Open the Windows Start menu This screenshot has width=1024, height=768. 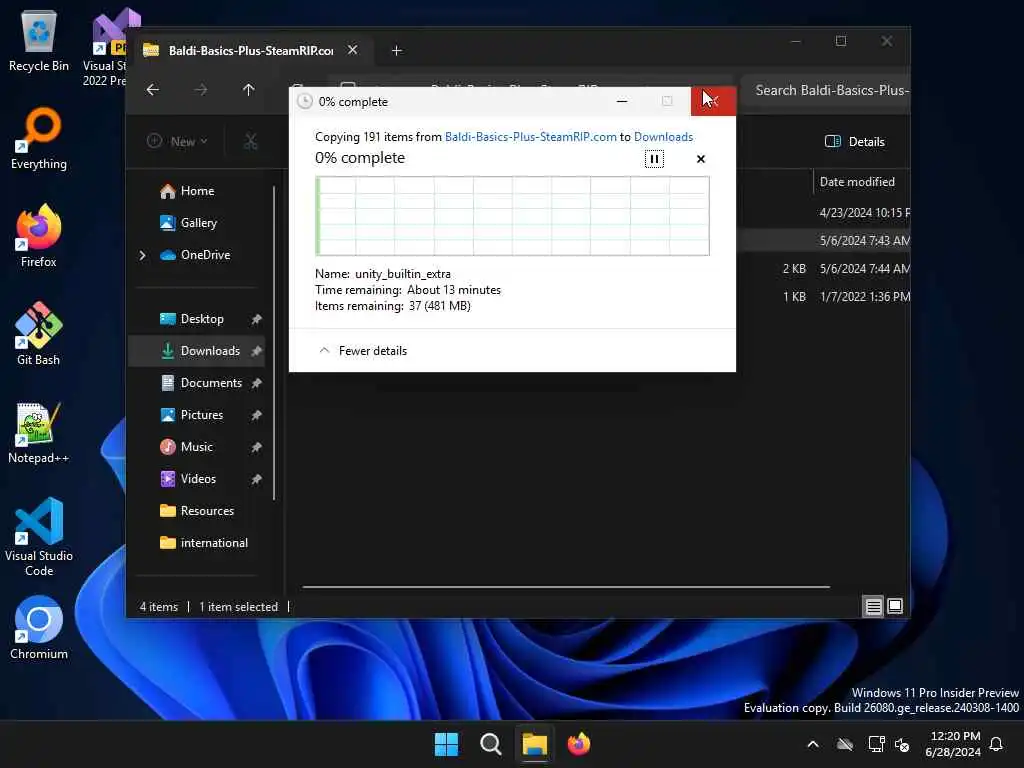click(447, 744)
